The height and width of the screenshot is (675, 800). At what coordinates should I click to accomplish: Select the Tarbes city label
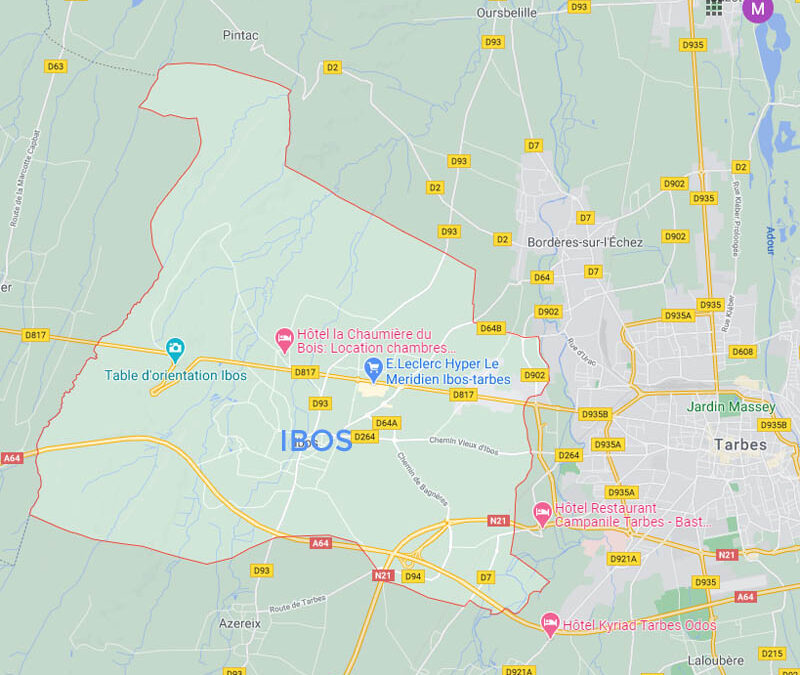(740, 445)
